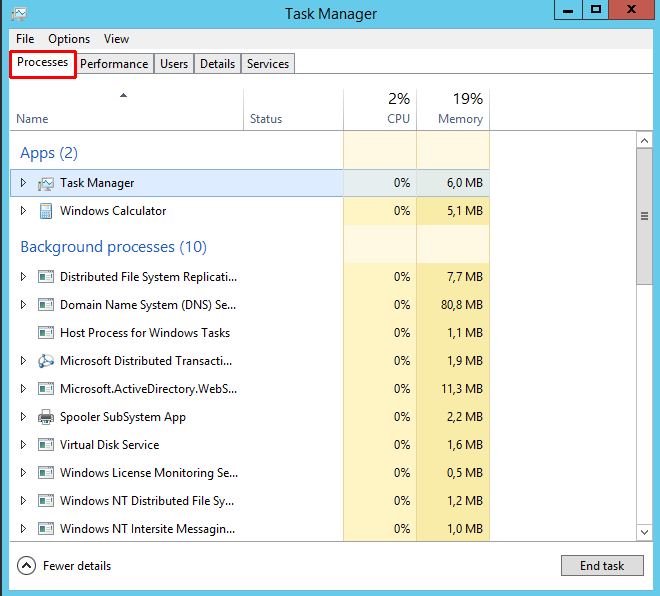Click the Fewer details circle arrow icon
This screenshot has height=596, width=660.
27,566
